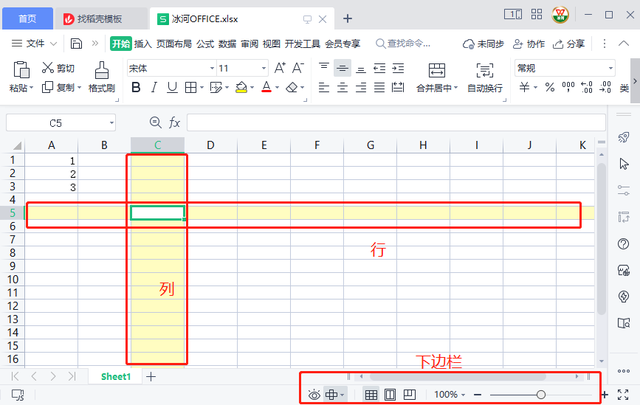This screenshot has width=640, height=405.
Task: Increase decimal places
Action: [x=587, y=87]
